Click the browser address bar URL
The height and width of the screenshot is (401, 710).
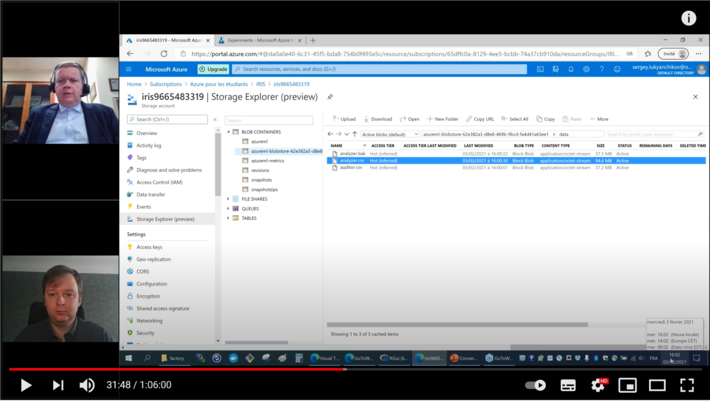[405, 54]
